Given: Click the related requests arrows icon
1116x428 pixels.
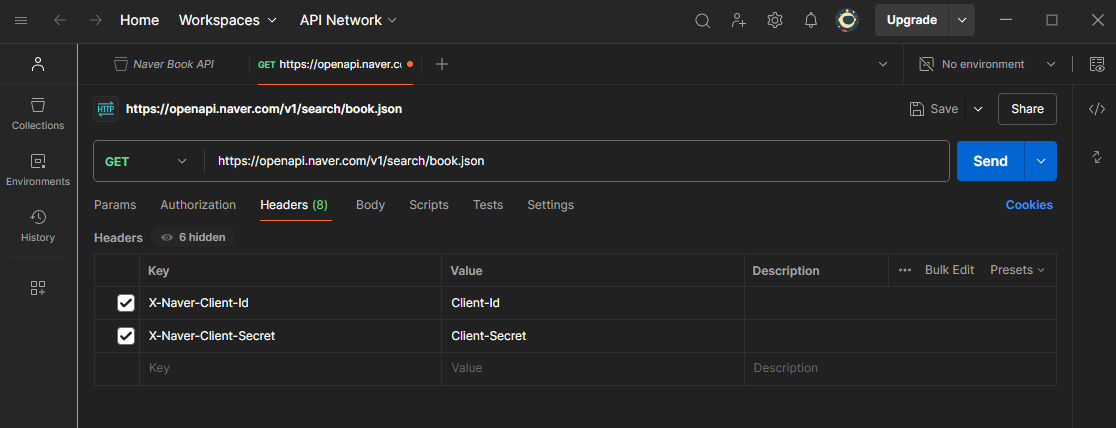Looking at the screenshot, I should [x=1097, y=157].
